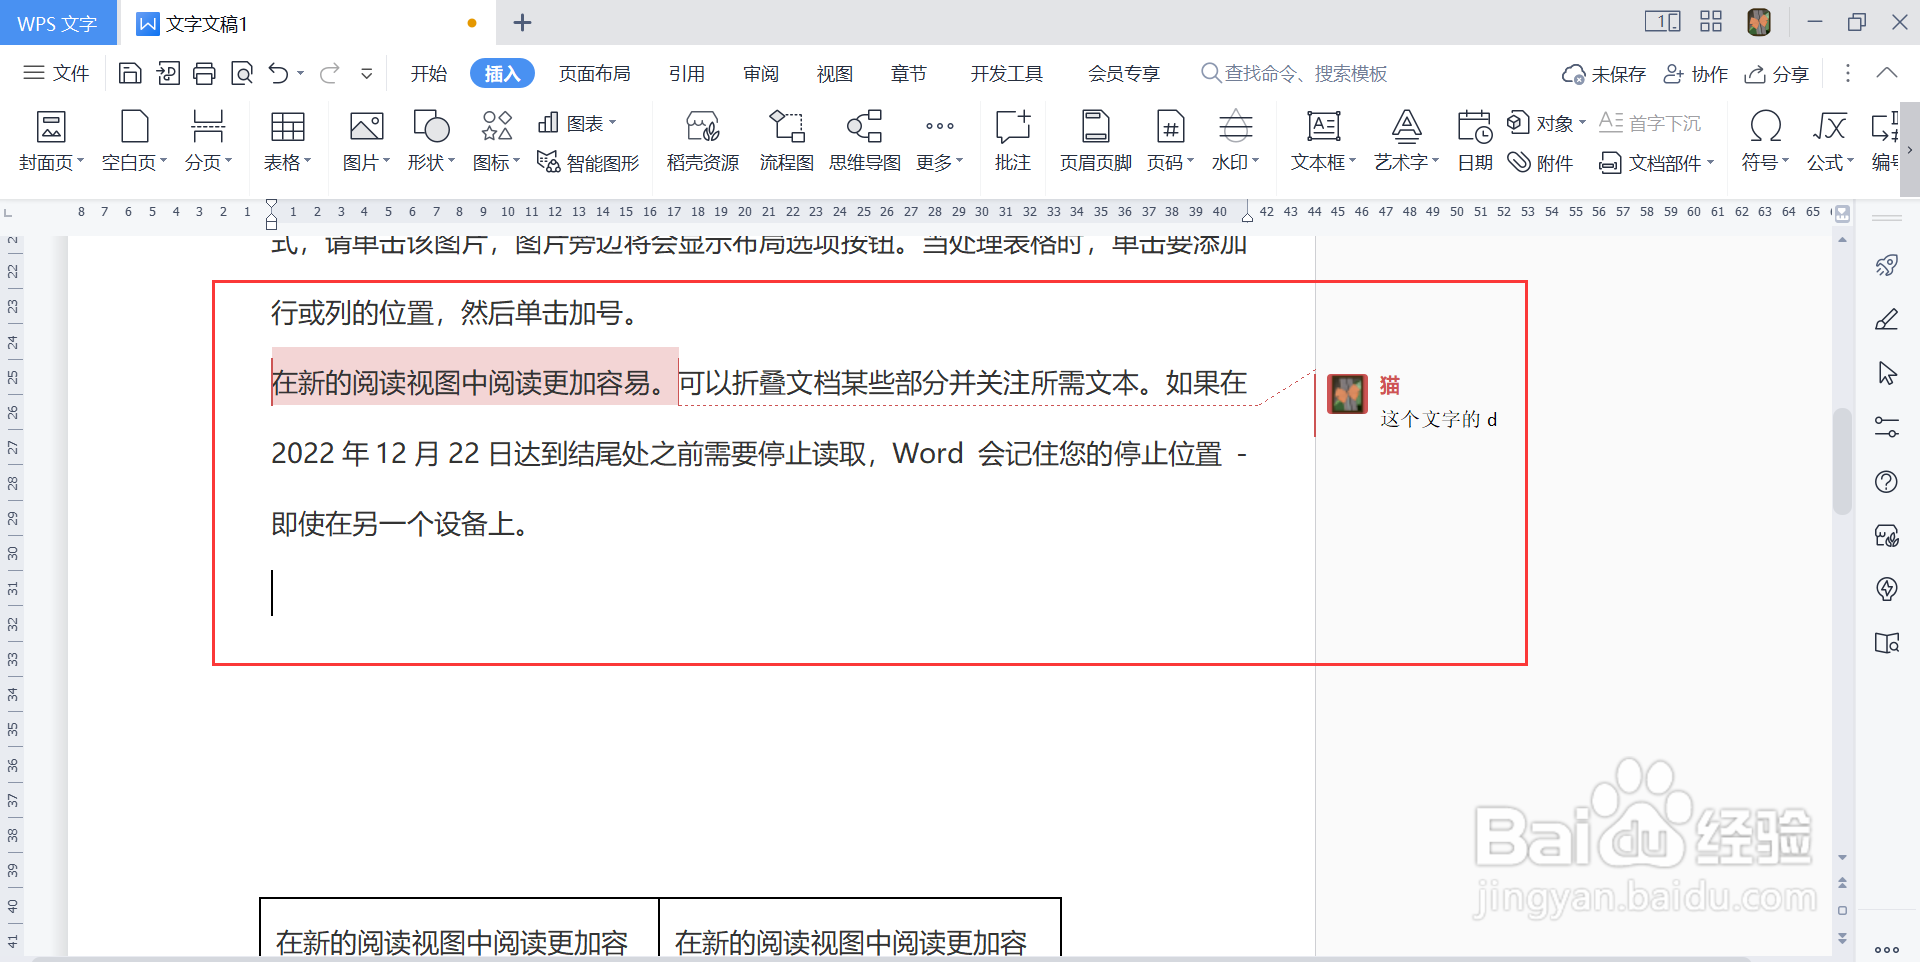Insert a 思维导图 mind map
Viewport: 1920px width, 962px height.
[x=865, y=140]
